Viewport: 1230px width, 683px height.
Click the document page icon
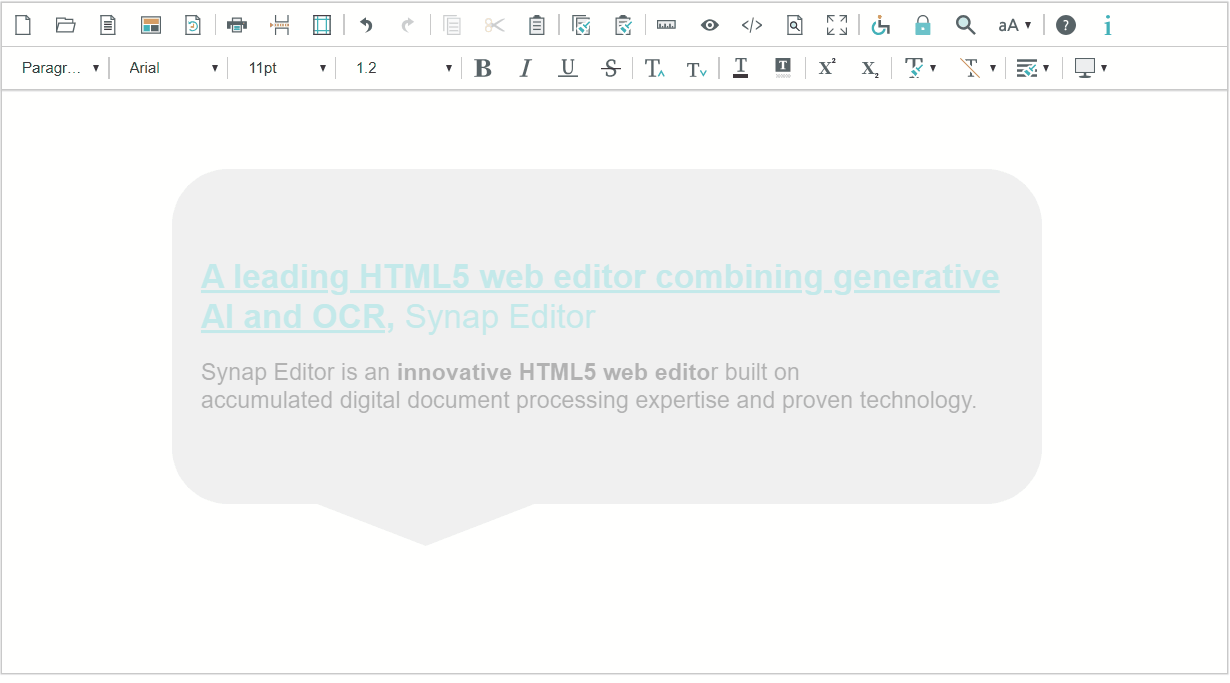pos(108,25)
